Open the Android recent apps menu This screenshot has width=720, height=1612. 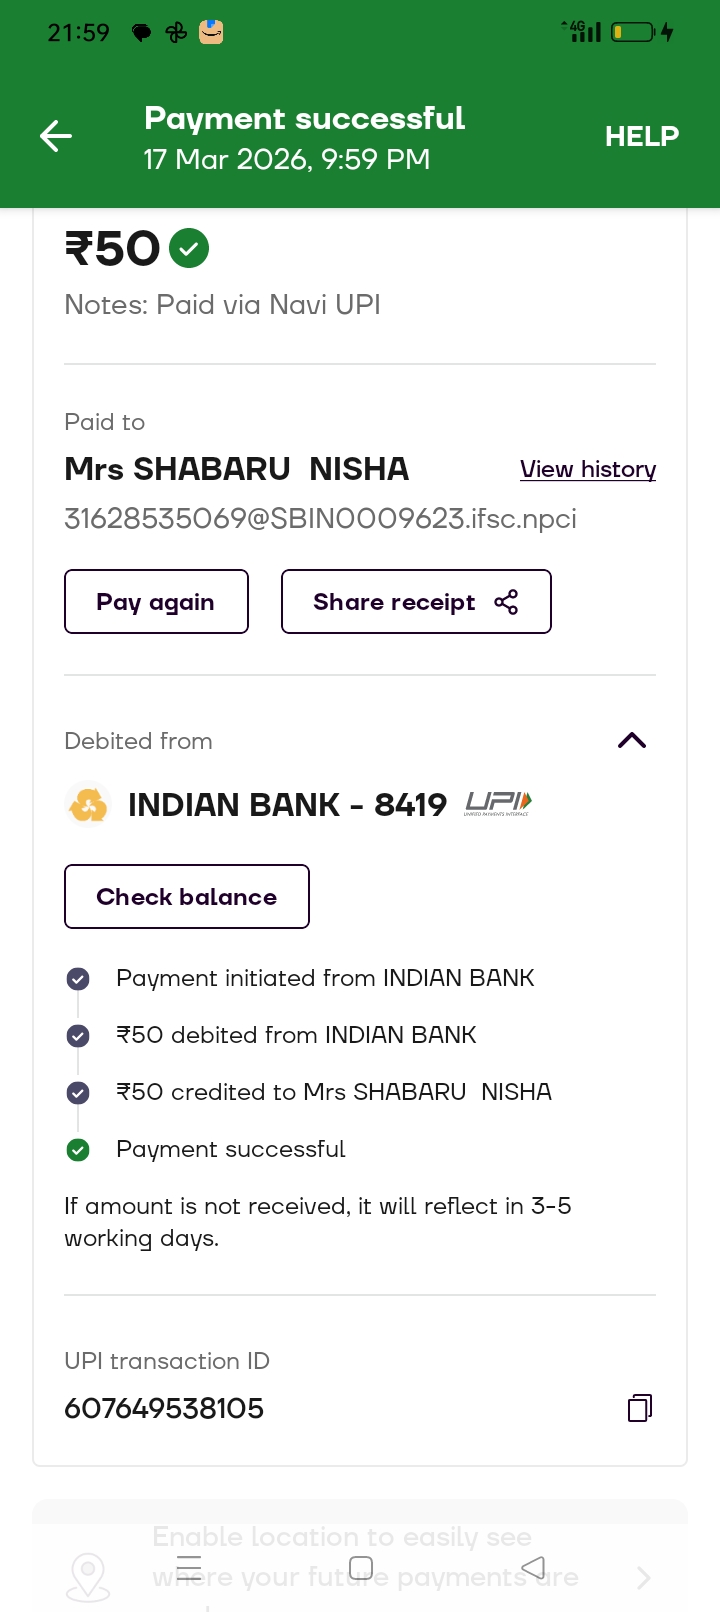pyautogui.click(x=189, y=1567)
